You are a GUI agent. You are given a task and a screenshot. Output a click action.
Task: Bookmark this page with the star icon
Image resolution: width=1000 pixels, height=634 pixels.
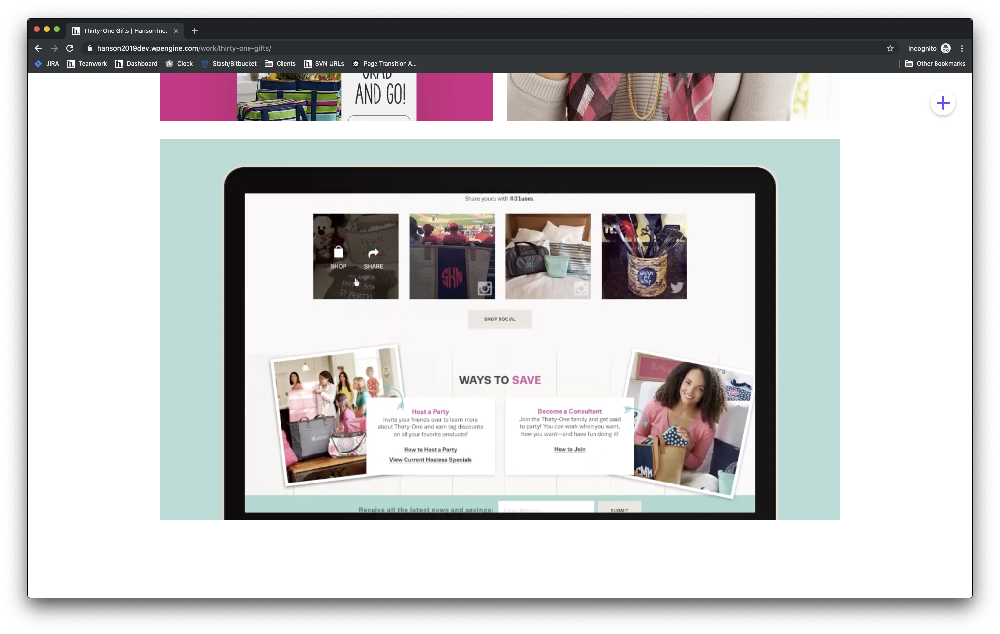[890, 48]
